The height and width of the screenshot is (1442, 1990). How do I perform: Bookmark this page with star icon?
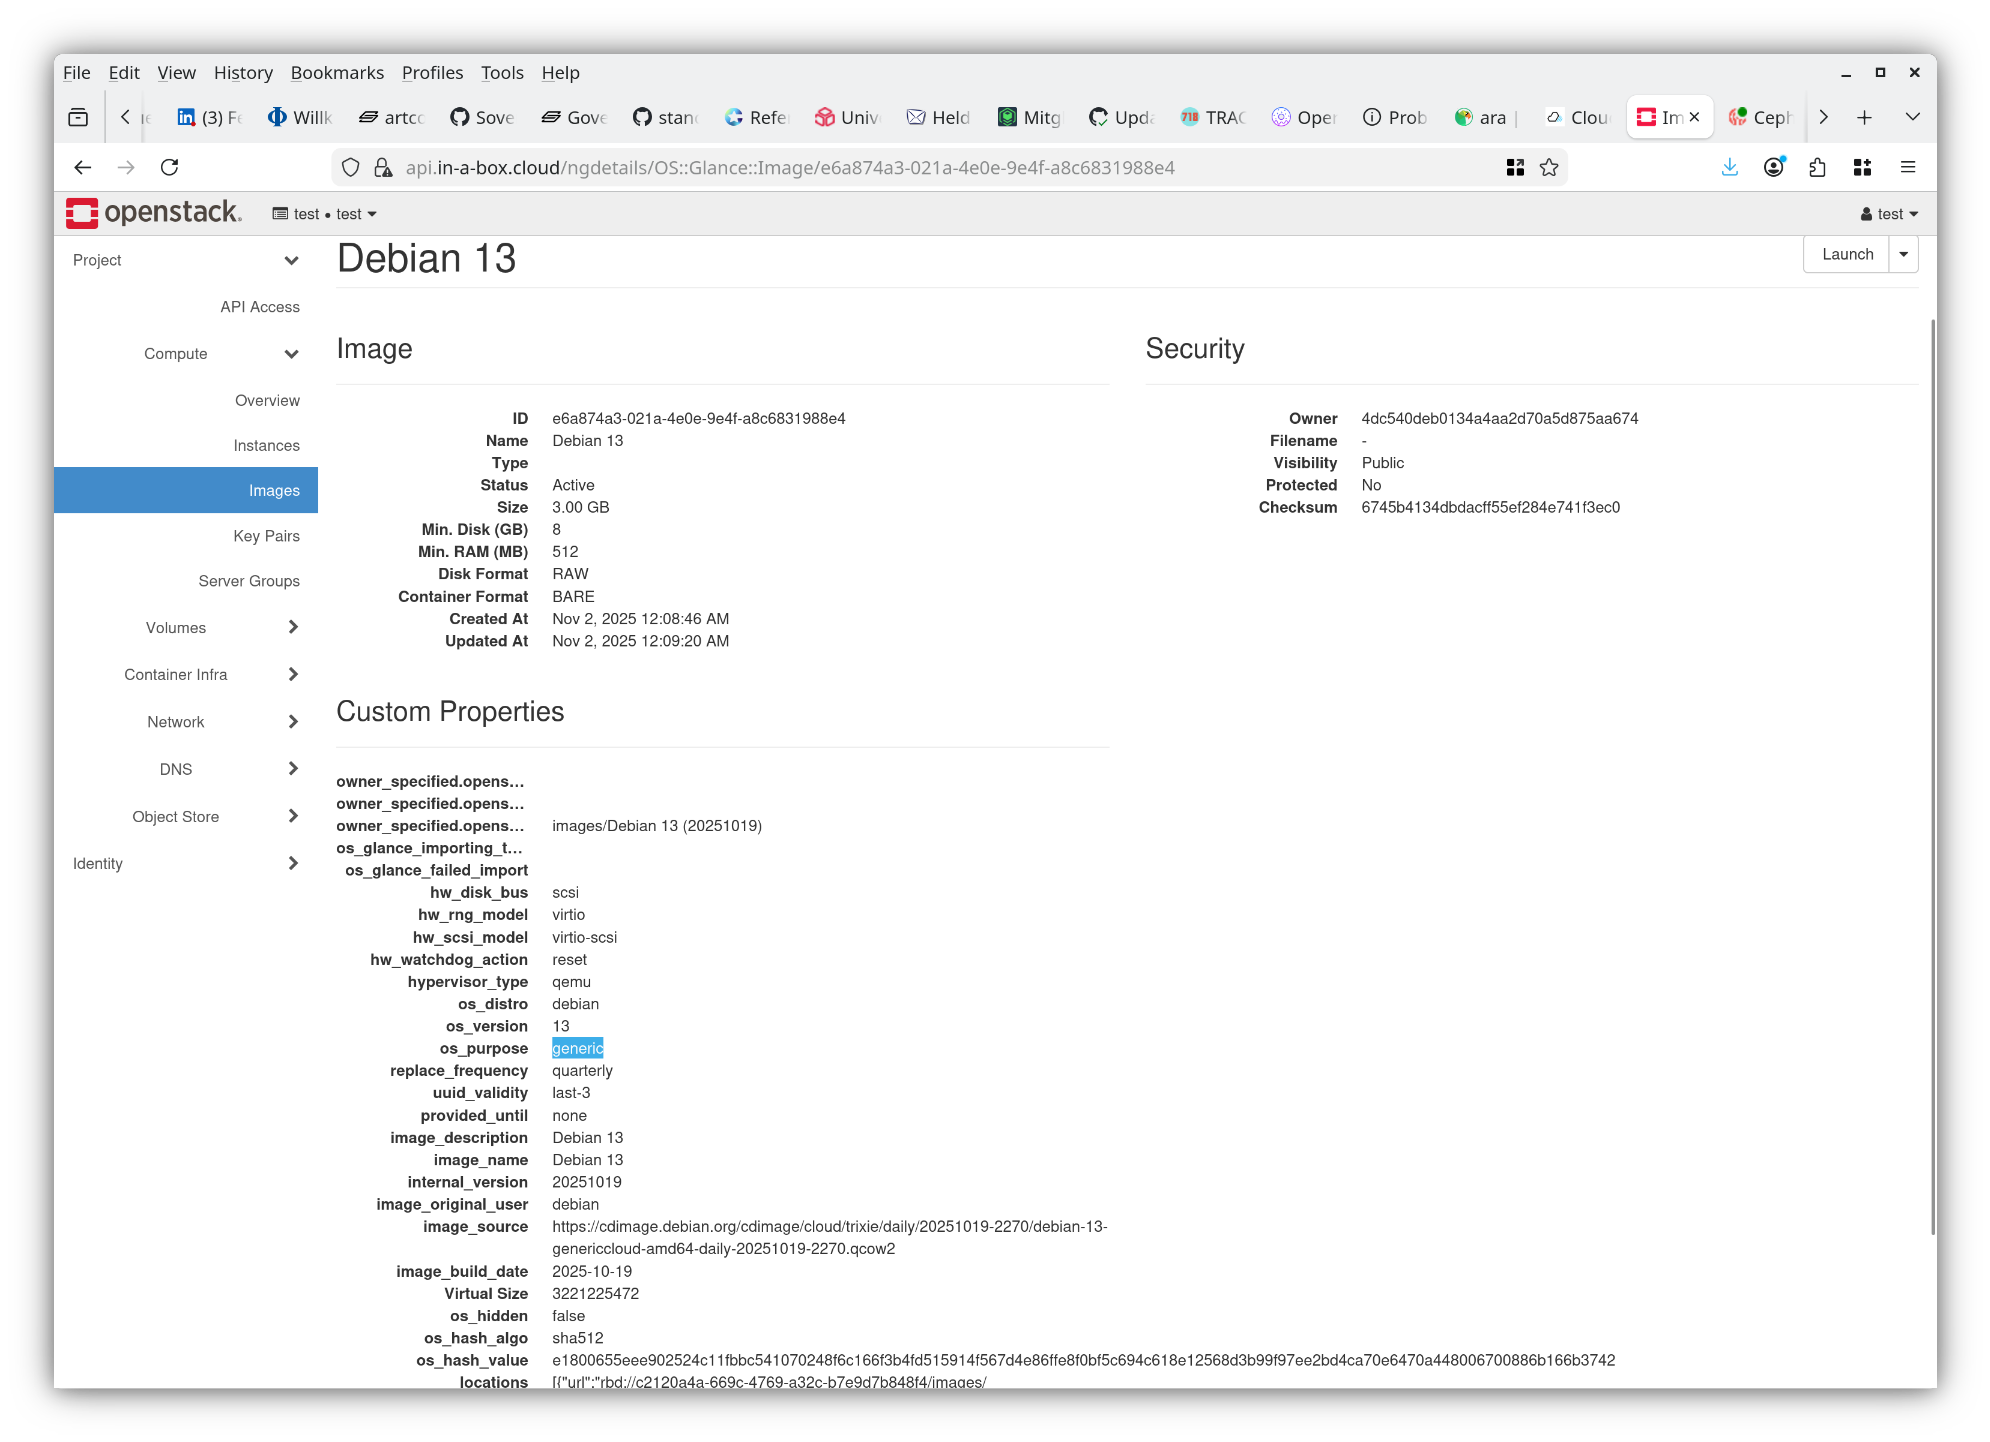point(1549,167)
